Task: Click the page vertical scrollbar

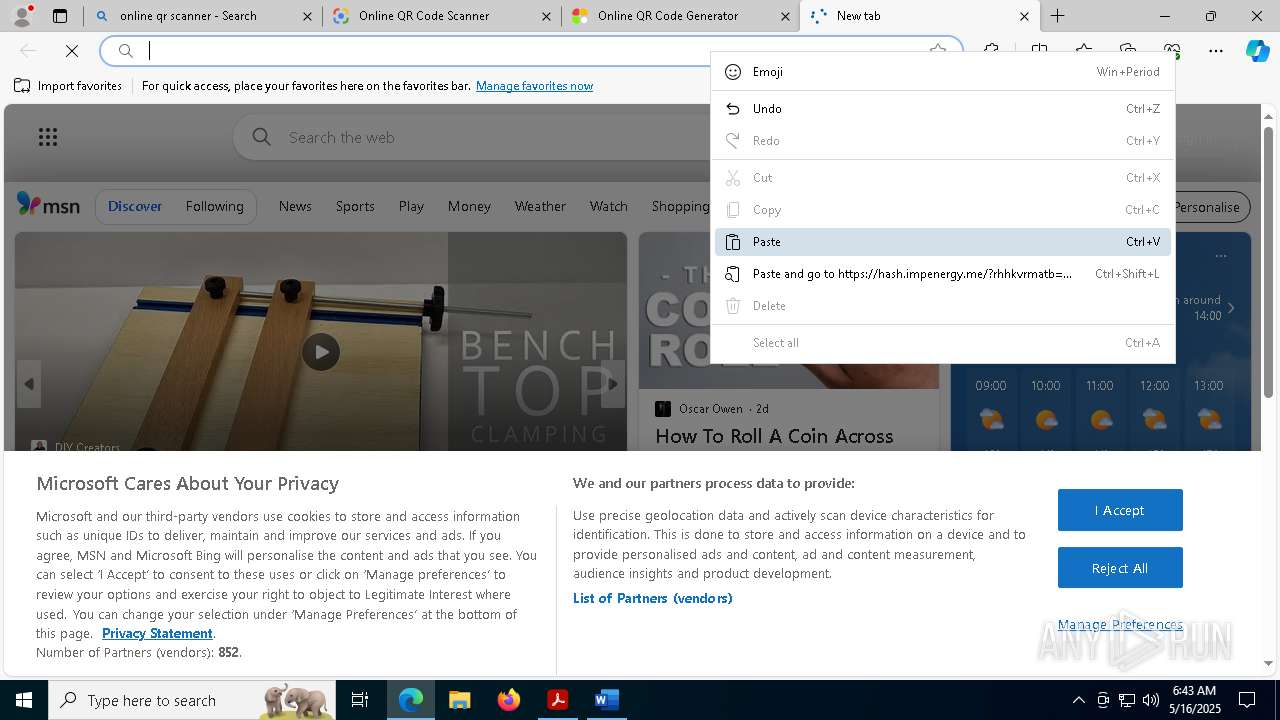Action: [1269, 260]
